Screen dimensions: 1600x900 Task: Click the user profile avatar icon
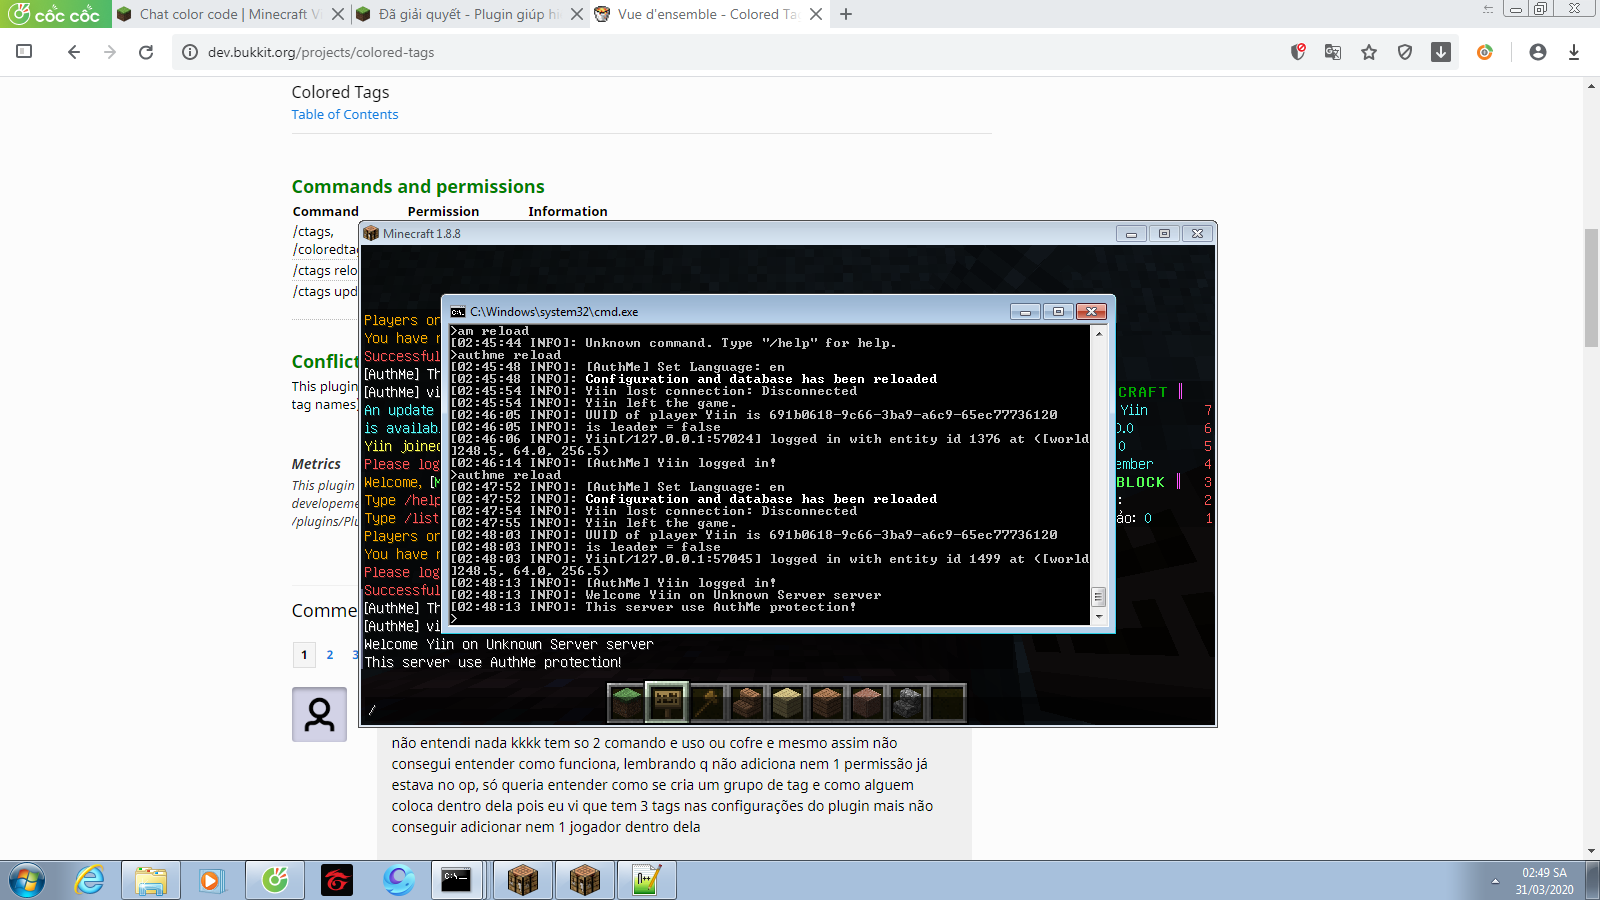pos(1538,52)
